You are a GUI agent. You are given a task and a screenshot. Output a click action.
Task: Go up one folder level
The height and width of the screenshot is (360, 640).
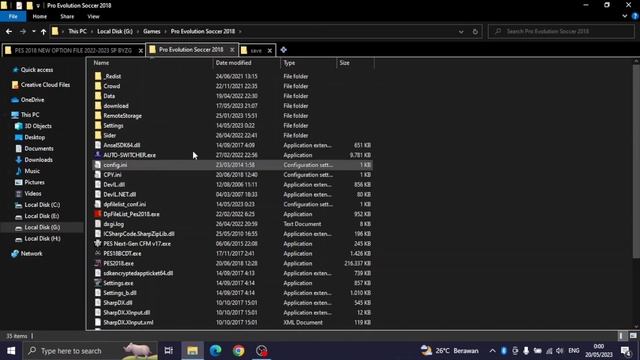pyautogui.click(x=43, y=31)
